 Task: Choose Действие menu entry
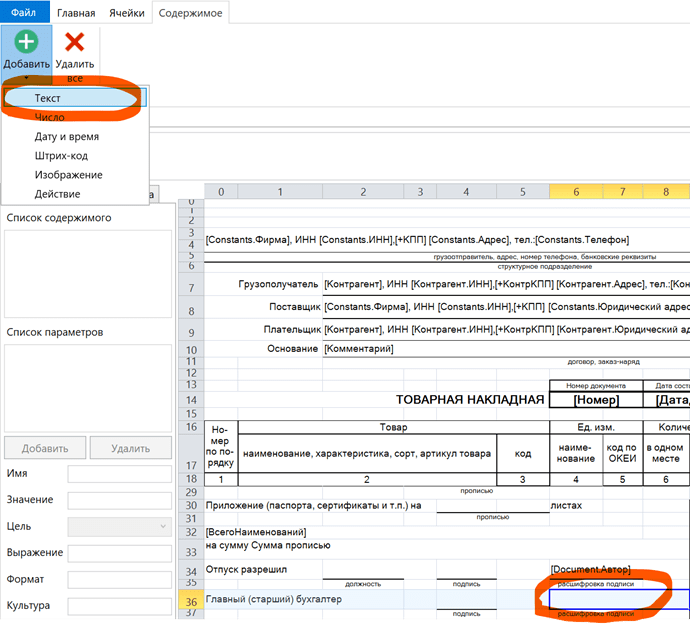point(74,194)
